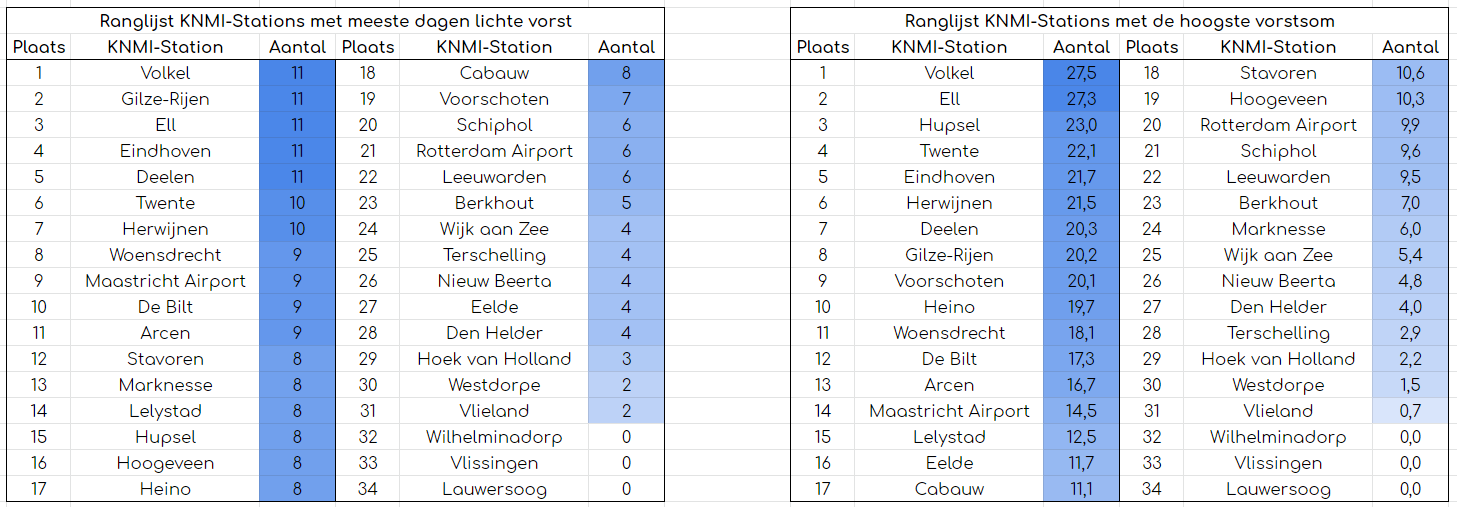This screenshot has height=507, width=1457.
Task: Select Cabauw in the lichte vorst table
Action: tap(494, 73)
